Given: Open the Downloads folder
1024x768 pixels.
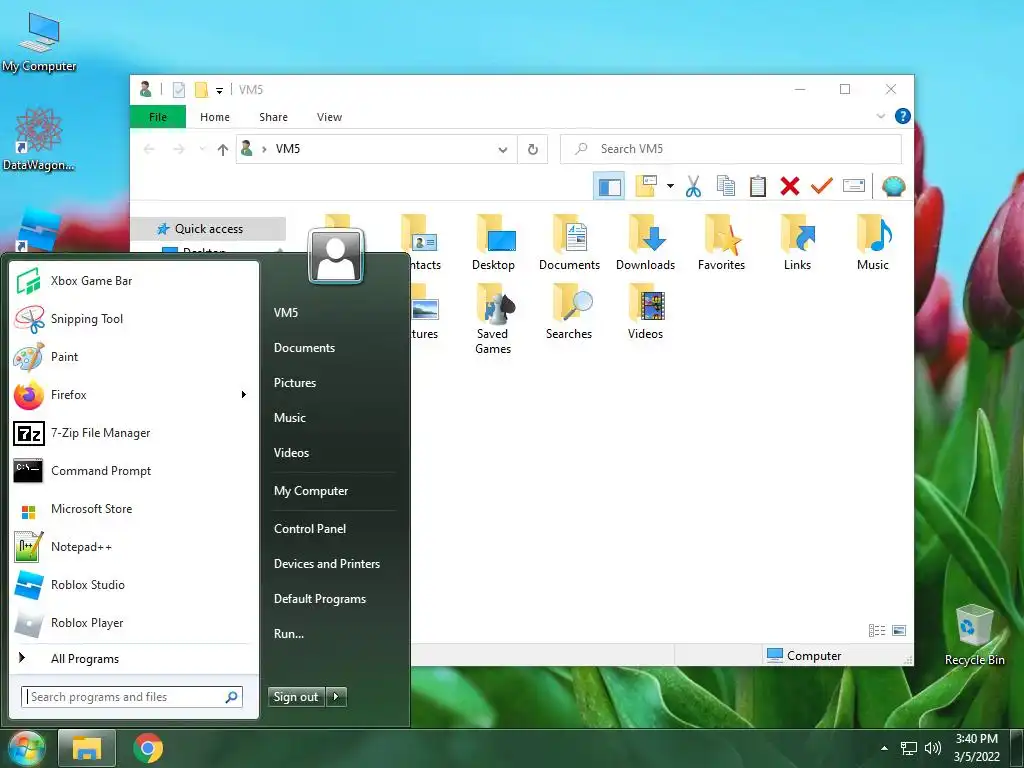Looking at the screenshot, I should [645, 242].
